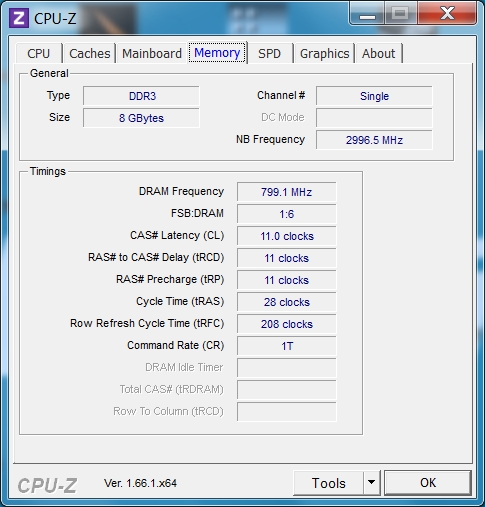Click the Channel # field showing Single
This screenshot has width=485, height=507.
(x=374, y=96)
